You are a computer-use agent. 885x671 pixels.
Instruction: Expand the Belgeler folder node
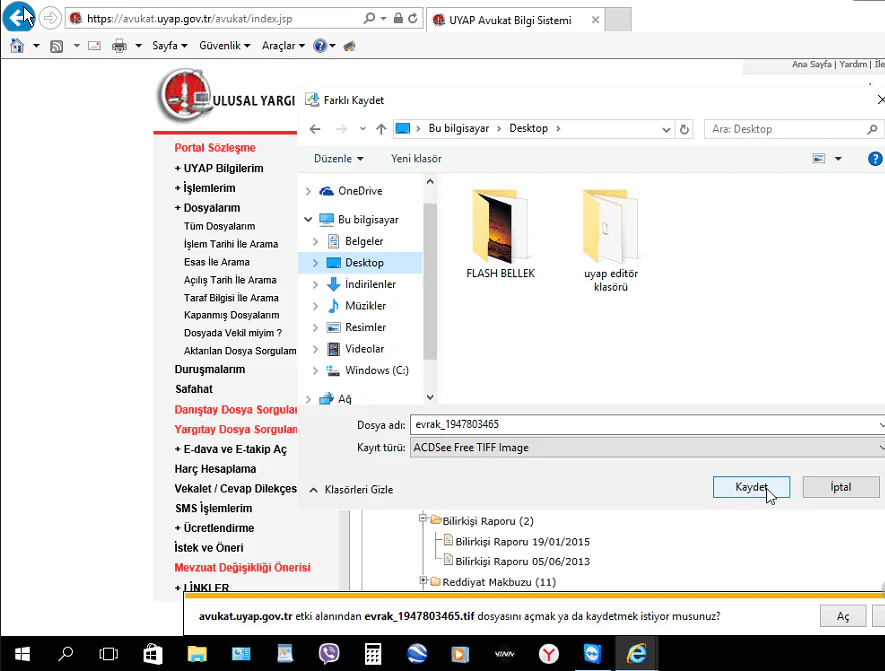point(316,242)
